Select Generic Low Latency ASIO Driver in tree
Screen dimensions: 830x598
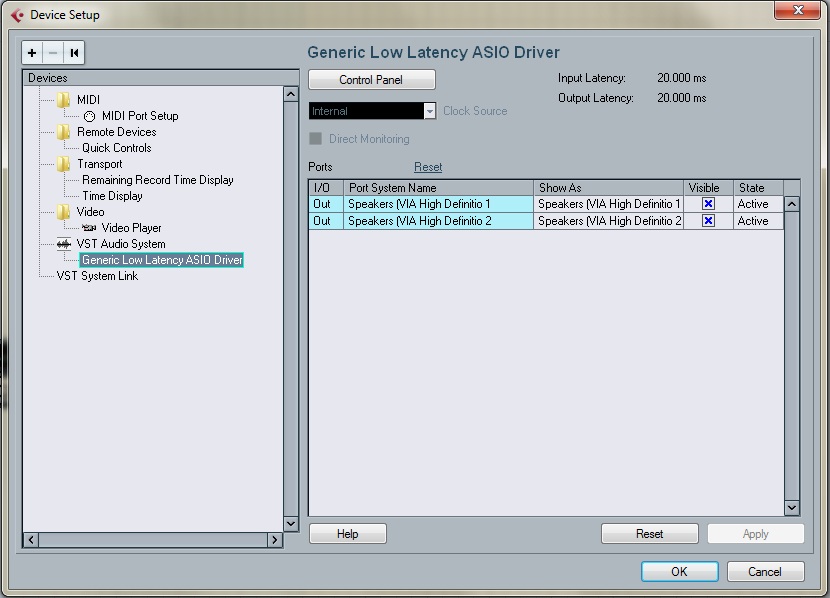coord(162,259)
